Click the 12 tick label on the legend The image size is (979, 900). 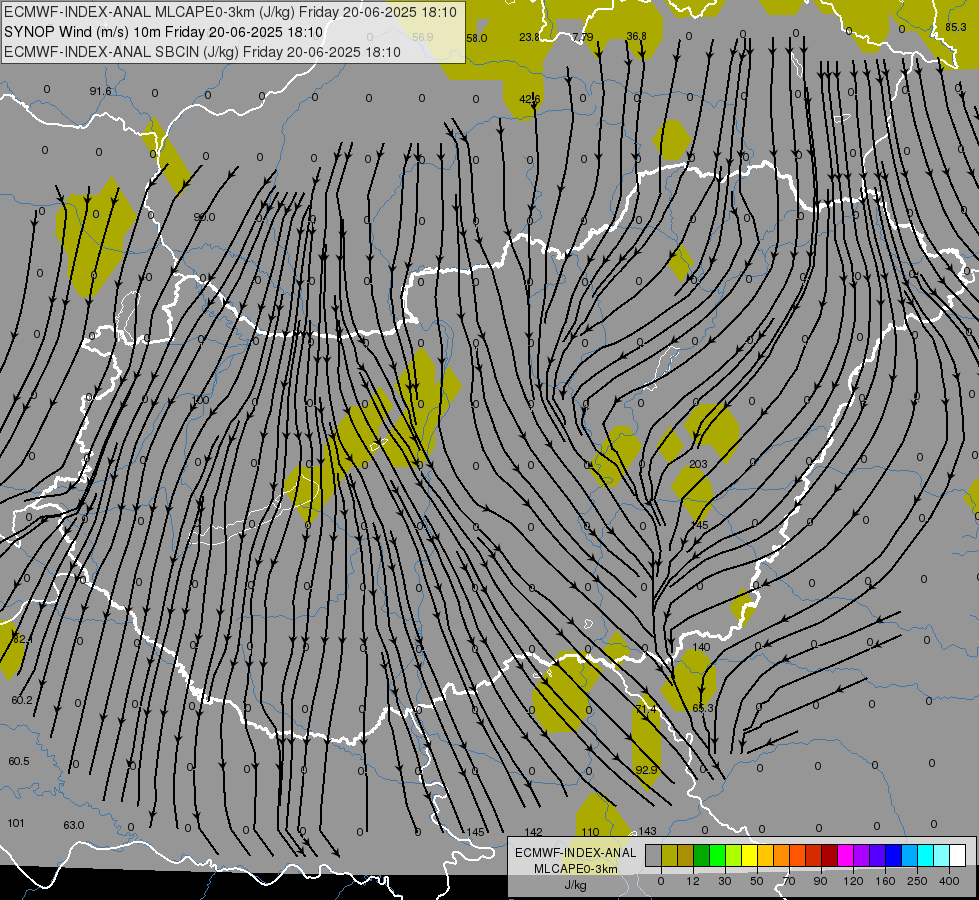click(x=693, y=881)
